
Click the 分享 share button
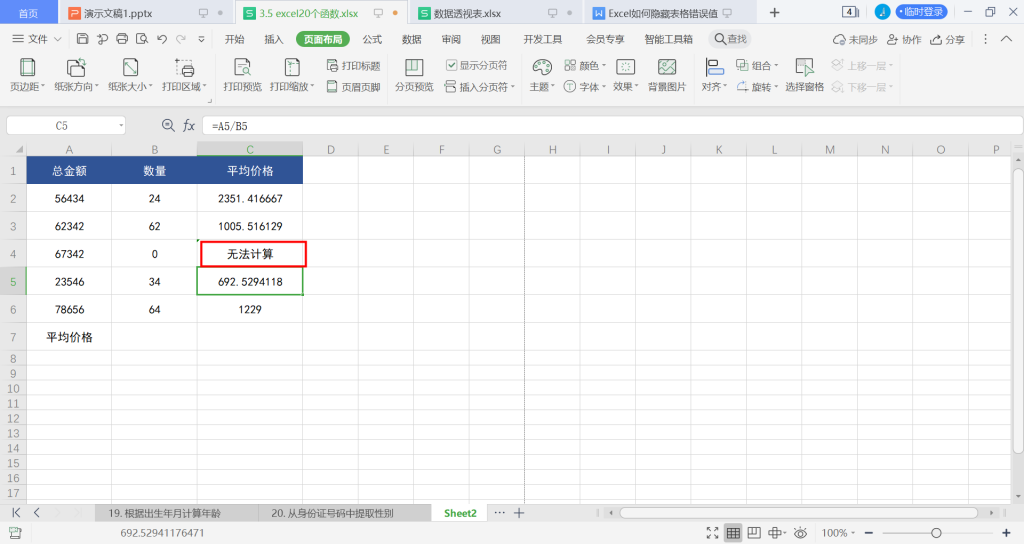948,39
